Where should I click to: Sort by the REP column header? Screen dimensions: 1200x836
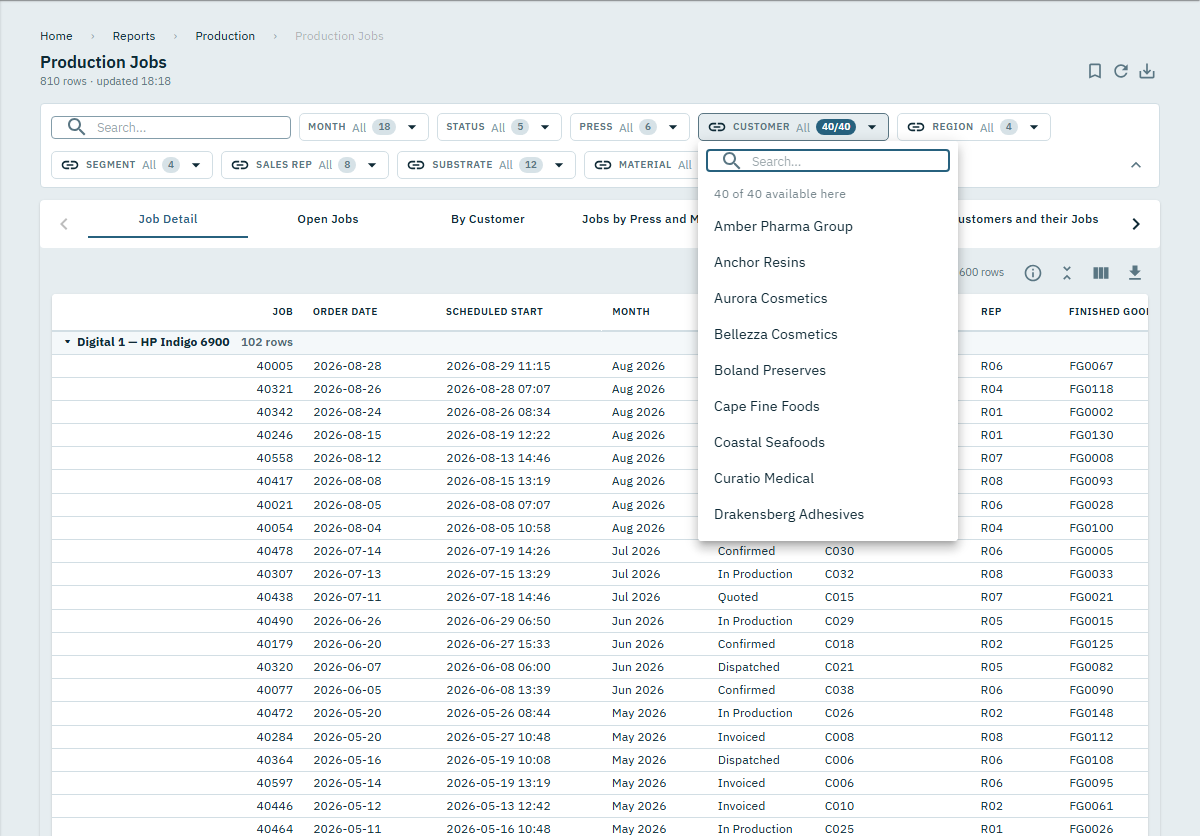(x=991, y=312)
